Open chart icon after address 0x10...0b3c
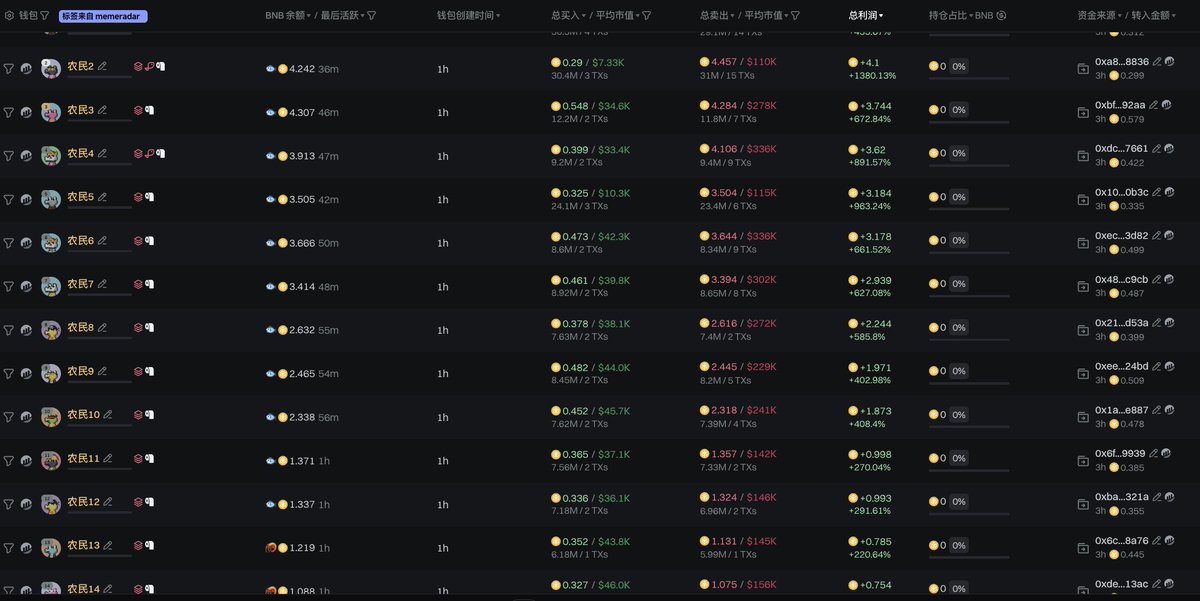1200x601 pixels. (1169, 192)
